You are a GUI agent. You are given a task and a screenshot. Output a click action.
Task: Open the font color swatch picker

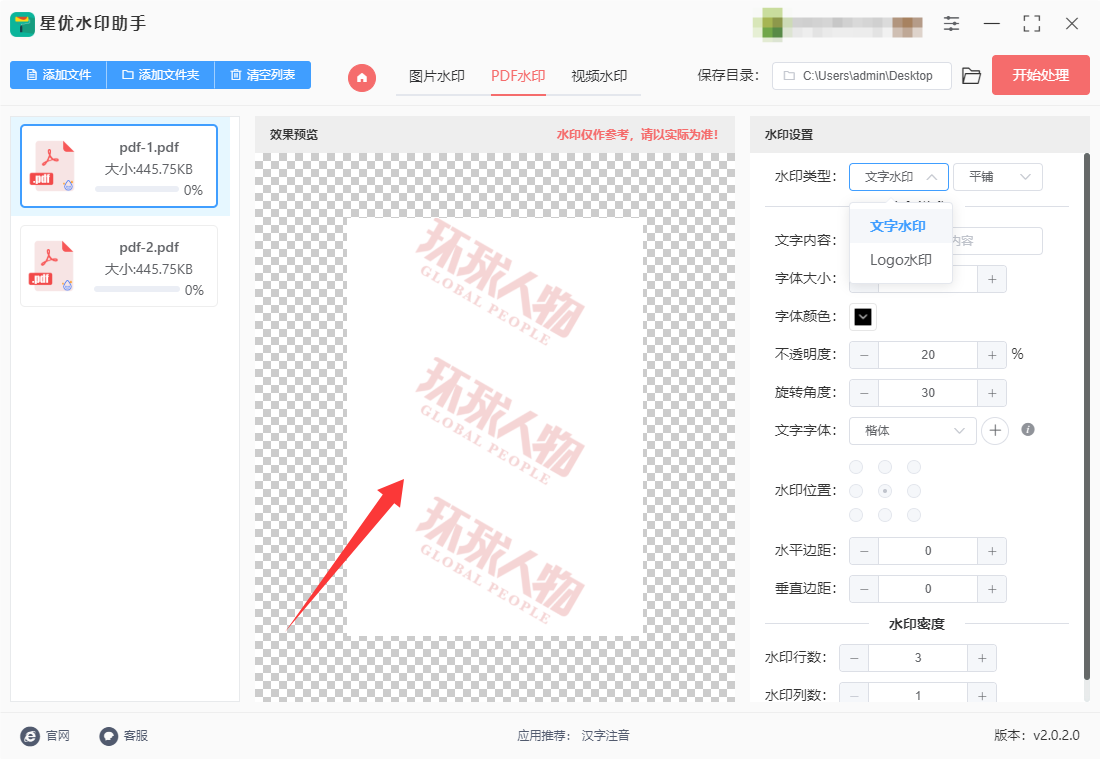click(x=863, y=317)
